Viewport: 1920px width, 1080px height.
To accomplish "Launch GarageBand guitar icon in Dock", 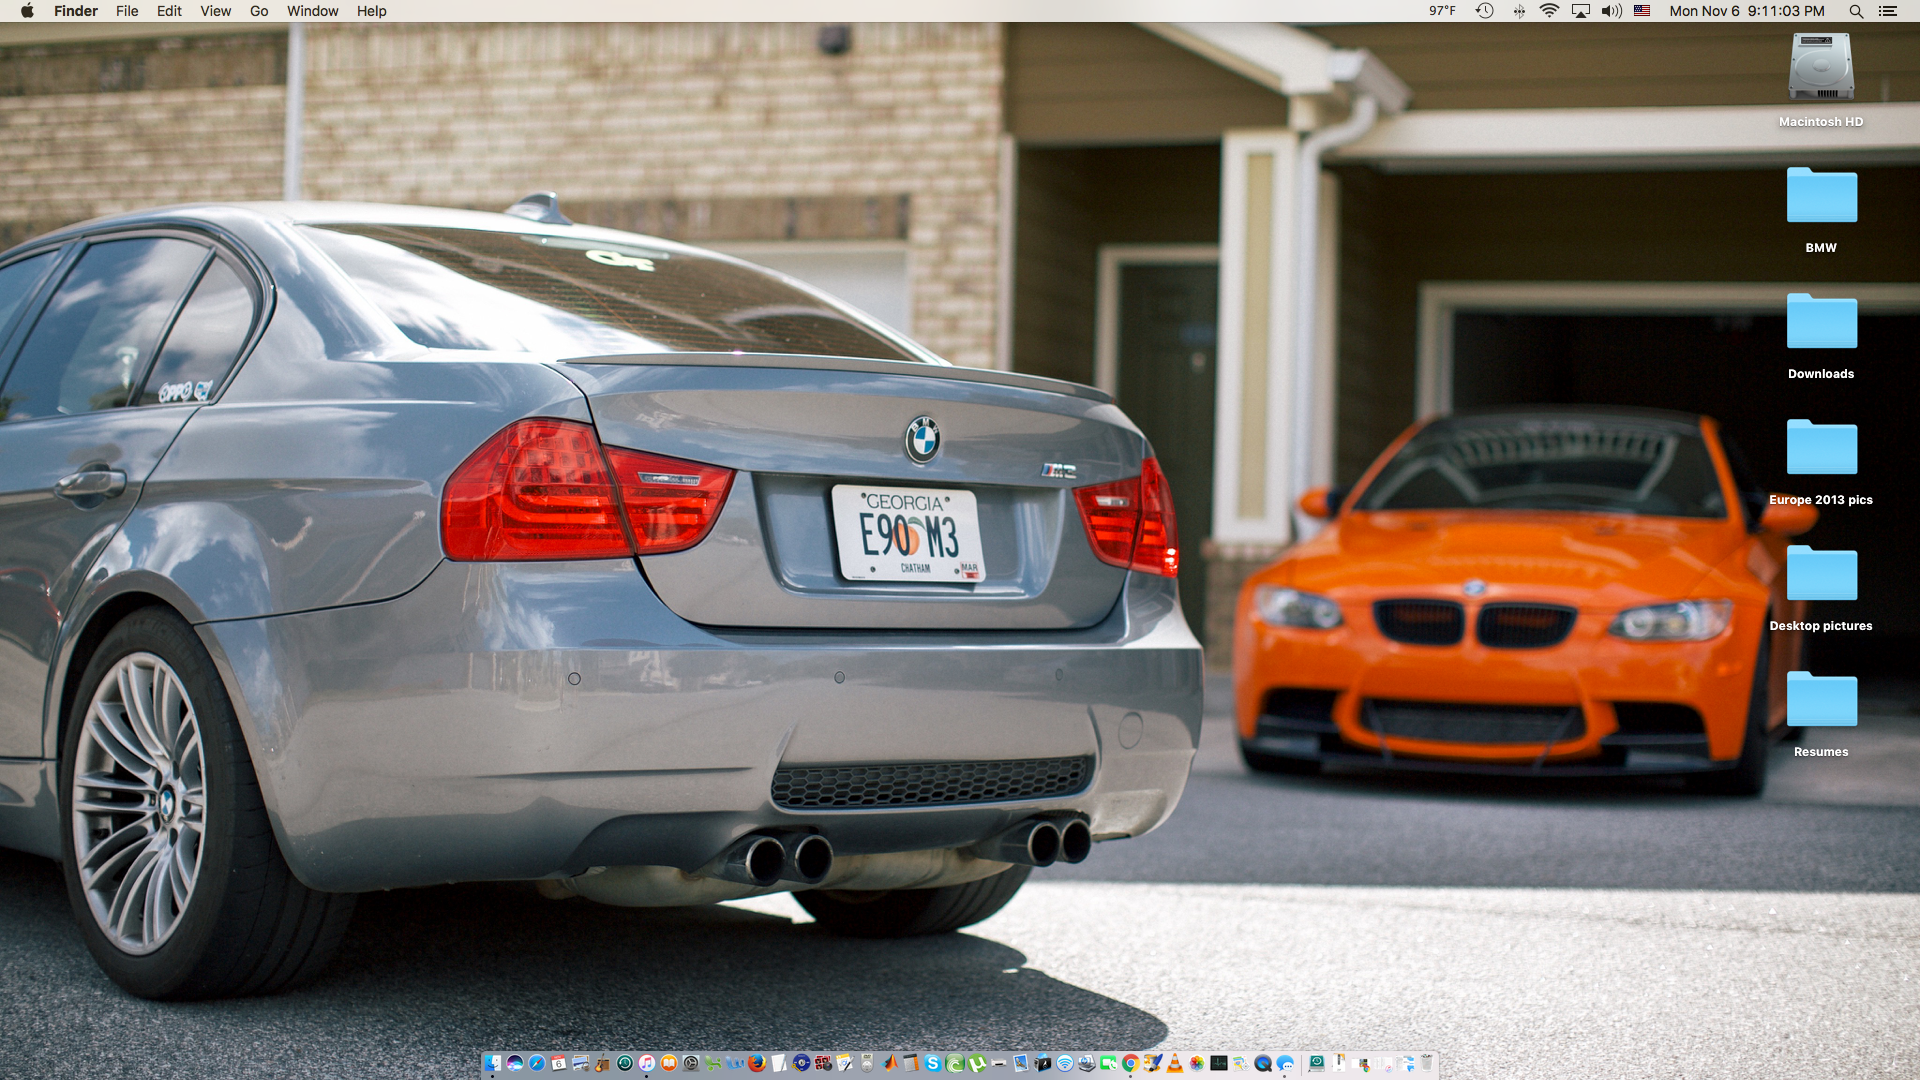I will (602, 1063).
